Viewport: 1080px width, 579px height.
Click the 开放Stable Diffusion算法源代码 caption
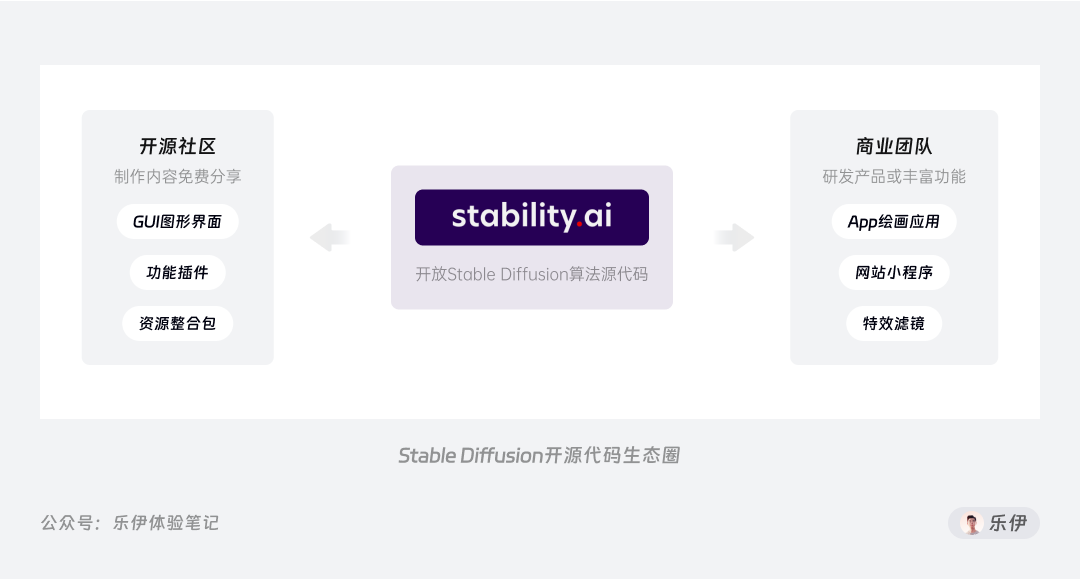click(532, 275)
